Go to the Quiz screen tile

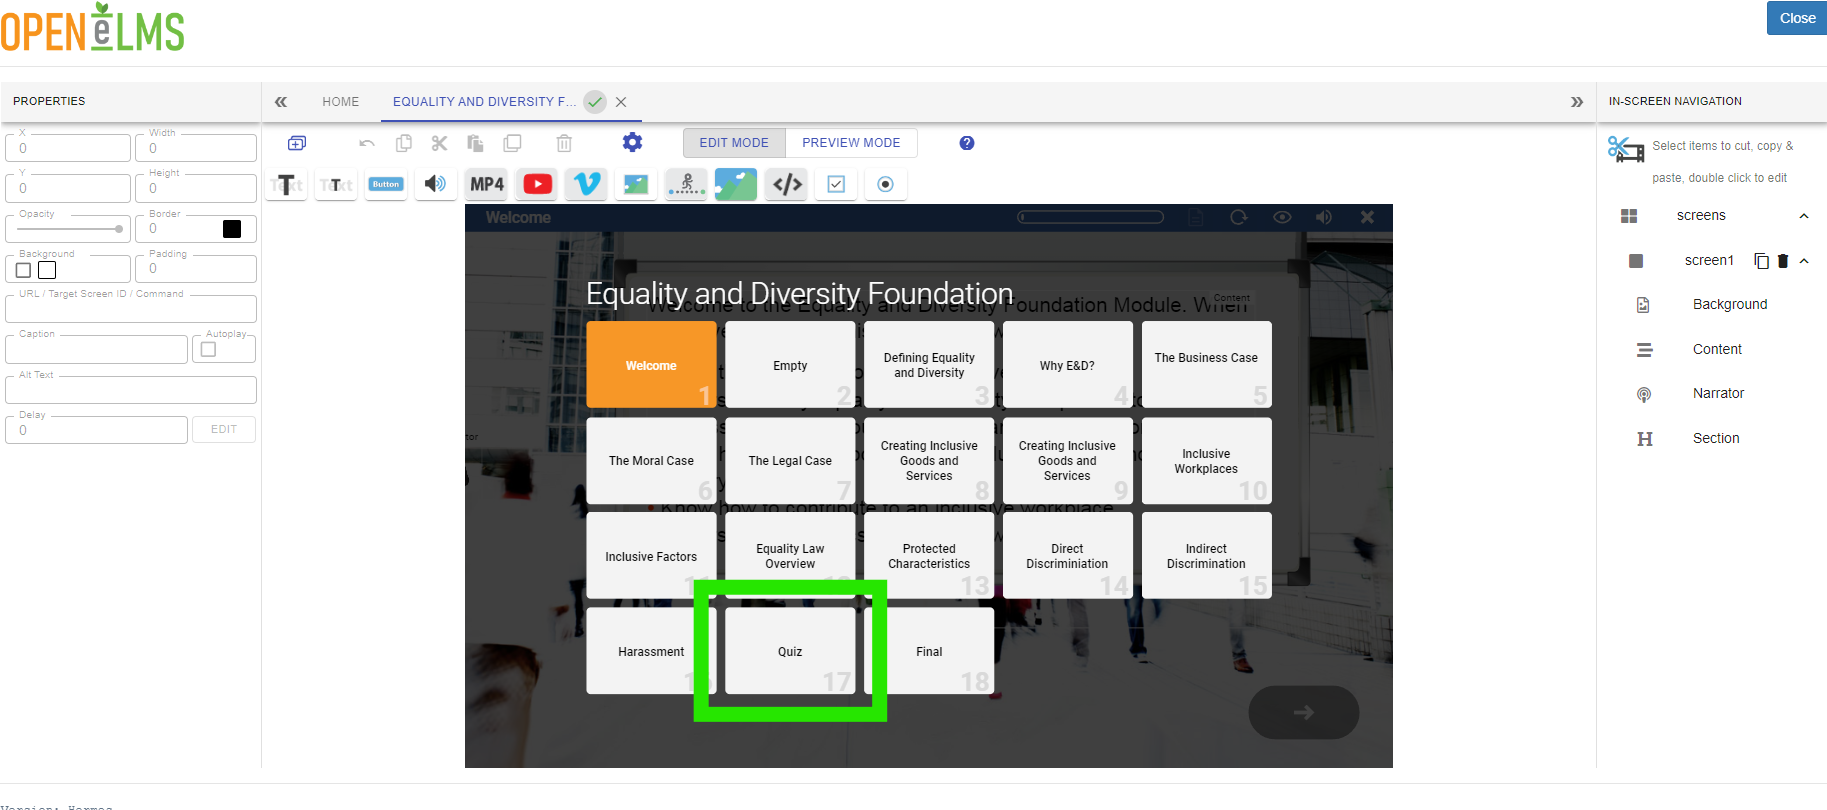[x=790, y=651]
